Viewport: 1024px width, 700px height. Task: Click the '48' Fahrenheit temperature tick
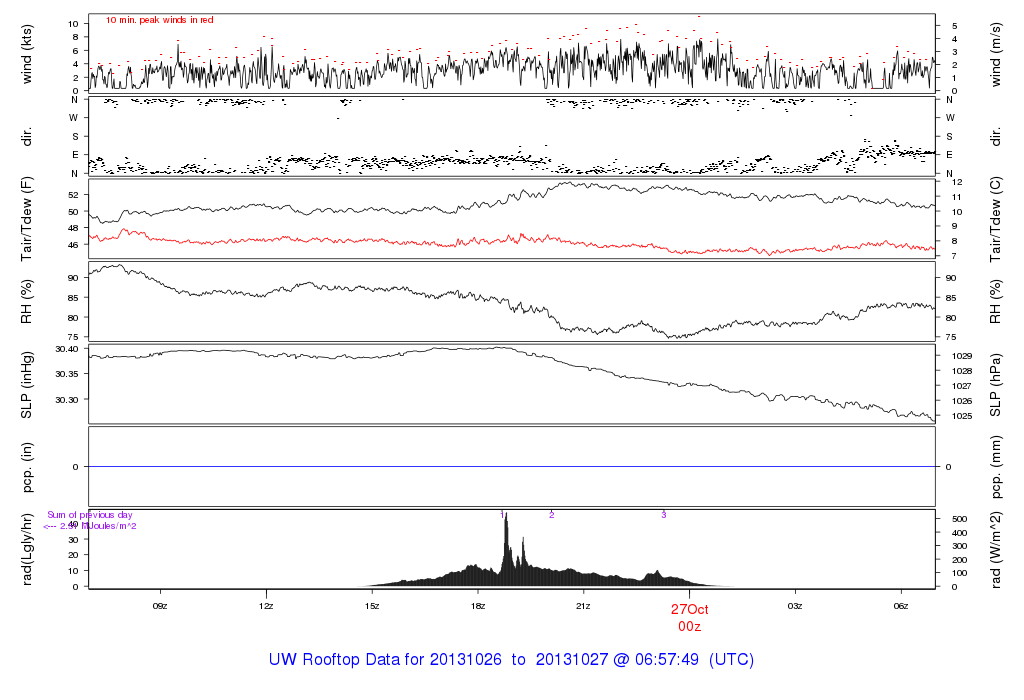point(73,228)
